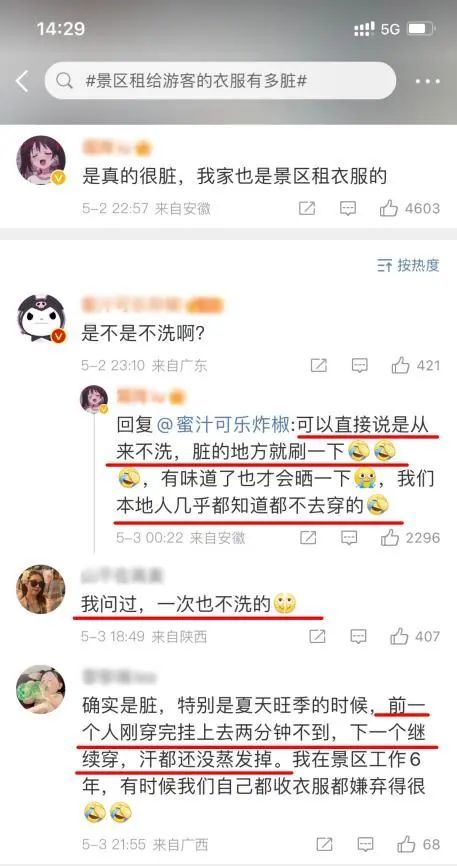The height and width of the screenshot is (866, 457).
Task: Open the anime girl avatar of top commenter
Action: 41,160
